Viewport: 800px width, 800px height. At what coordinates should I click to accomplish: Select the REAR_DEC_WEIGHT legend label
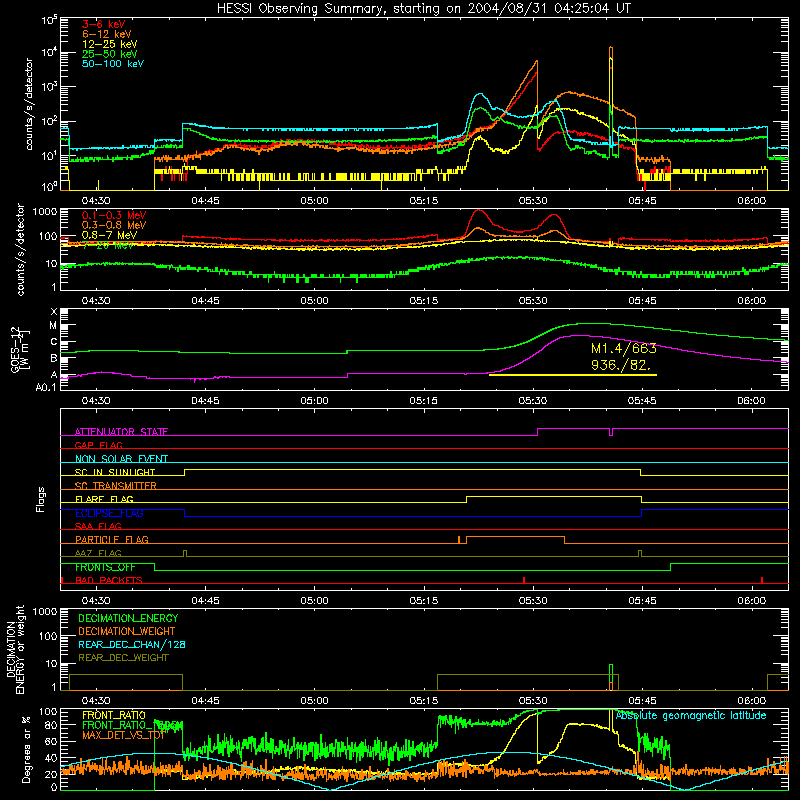(x=123, y=658)
